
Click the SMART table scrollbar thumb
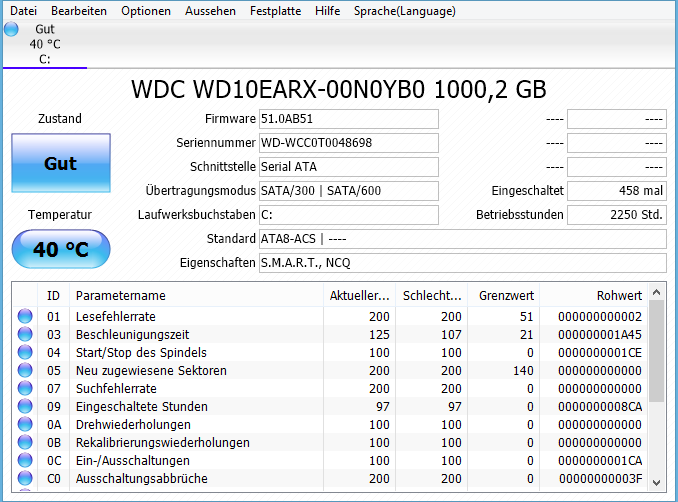click(x=656, y=351)
